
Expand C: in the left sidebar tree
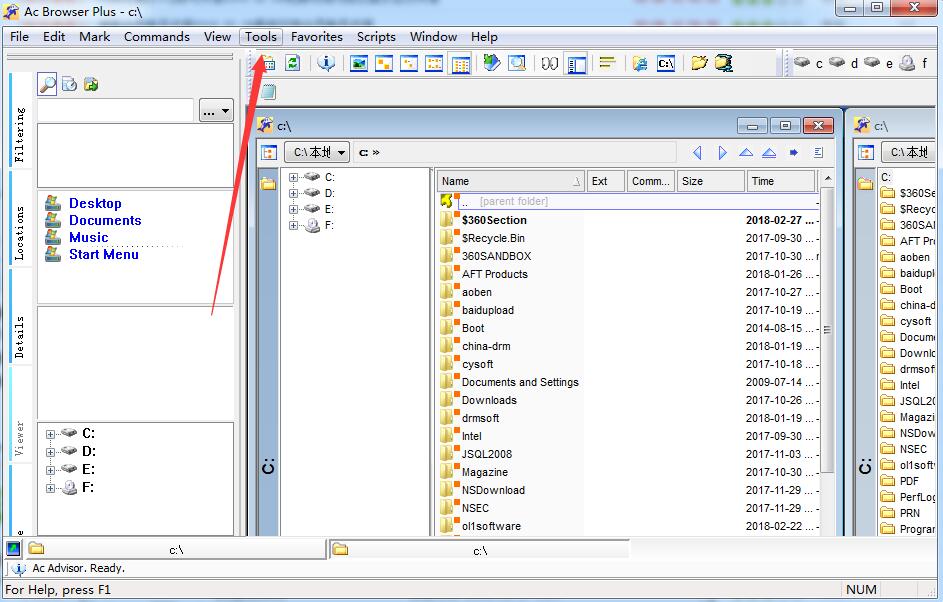[51, 434]
